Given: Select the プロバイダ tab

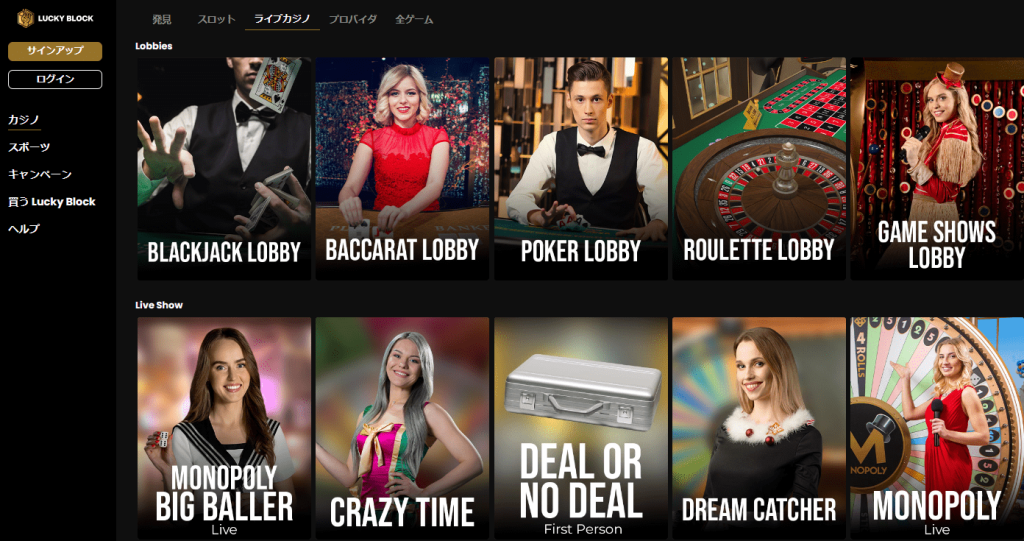Looking at the screenshot, I should point(353,20).
